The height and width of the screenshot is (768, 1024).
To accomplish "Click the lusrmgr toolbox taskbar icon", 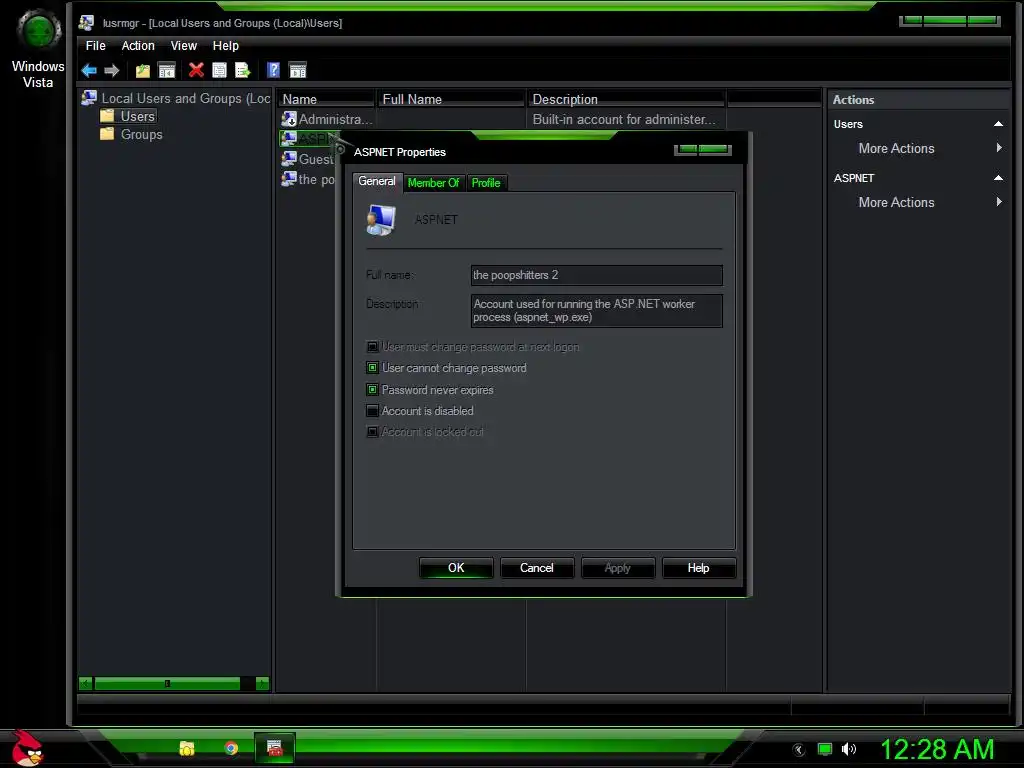I will (x=275, y=748).
